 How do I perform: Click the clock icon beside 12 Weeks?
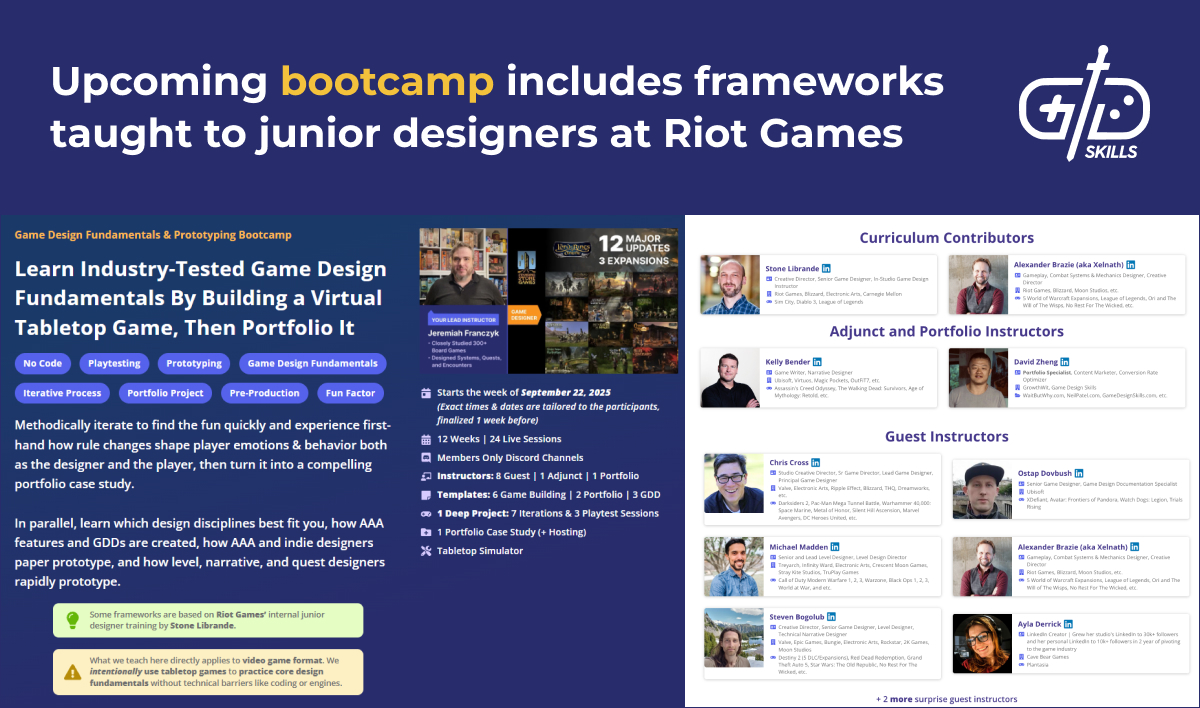pos(427,439)
